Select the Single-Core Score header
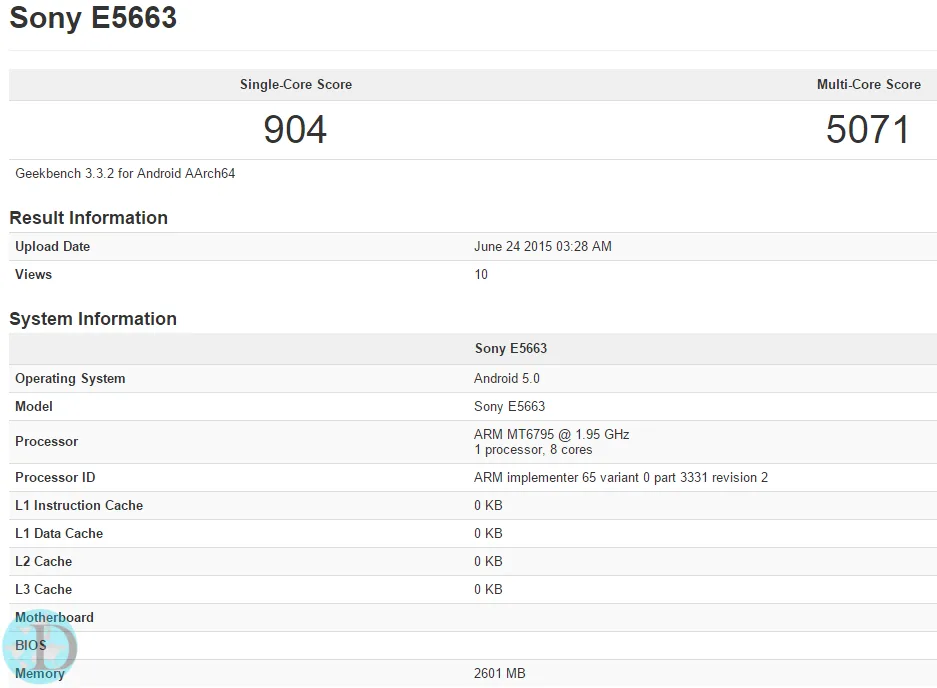Viewport: 937px width, 688px height. tap(296, 84)
